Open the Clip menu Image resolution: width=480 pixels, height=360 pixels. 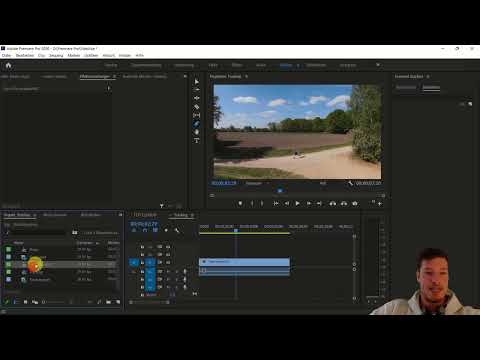tap(41, 55)
